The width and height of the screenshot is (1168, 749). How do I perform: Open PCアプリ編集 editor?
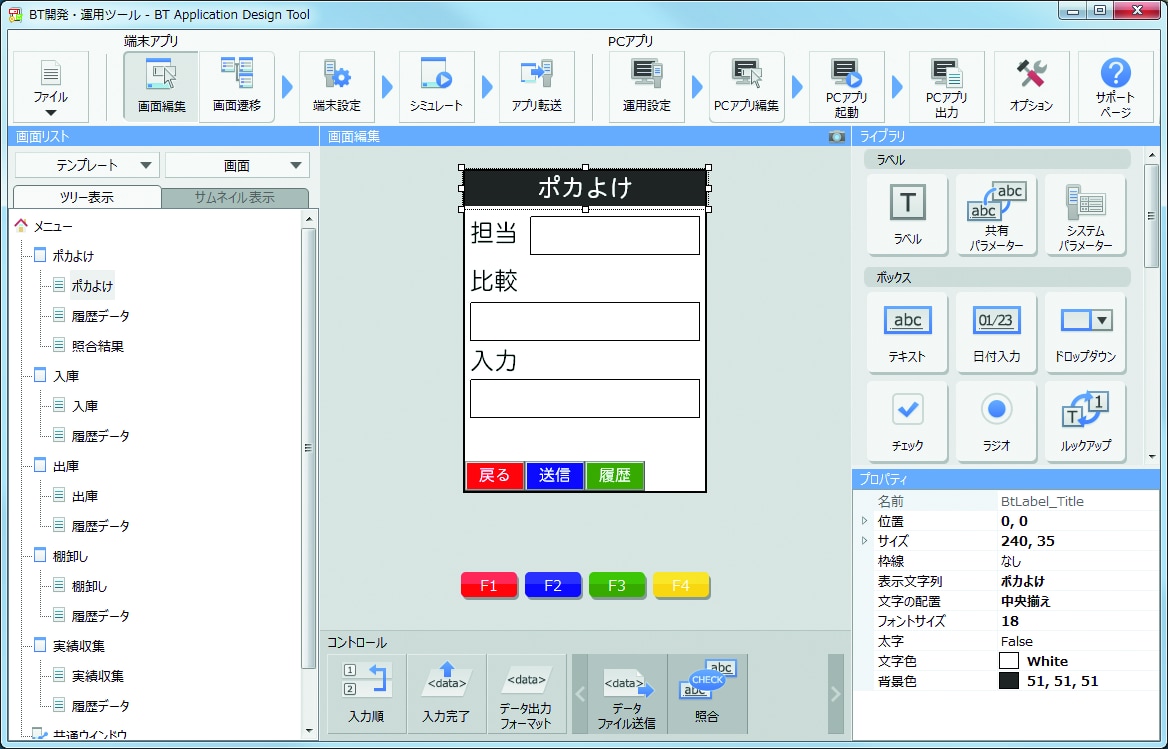point(746,86)
